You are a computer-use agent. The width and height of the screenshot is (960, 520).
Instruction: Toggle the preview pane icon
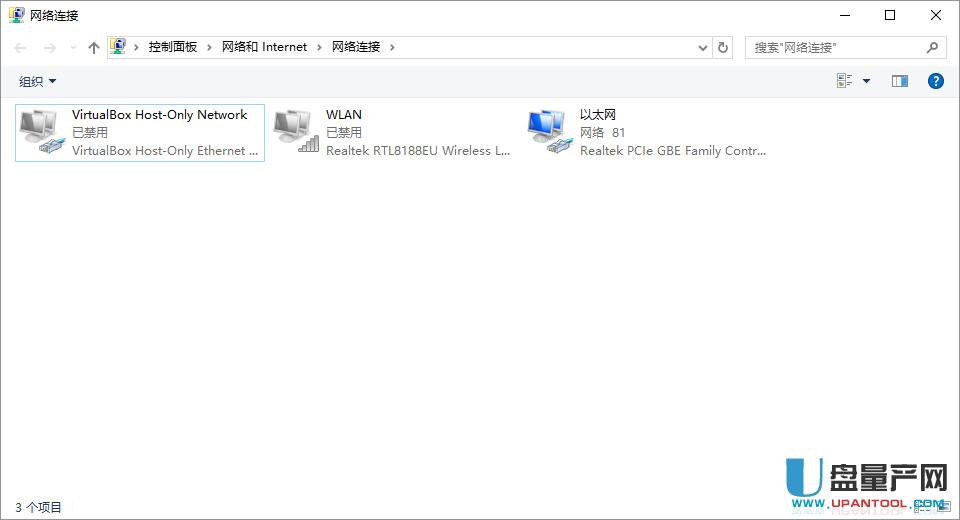click(x=900, y=81)
